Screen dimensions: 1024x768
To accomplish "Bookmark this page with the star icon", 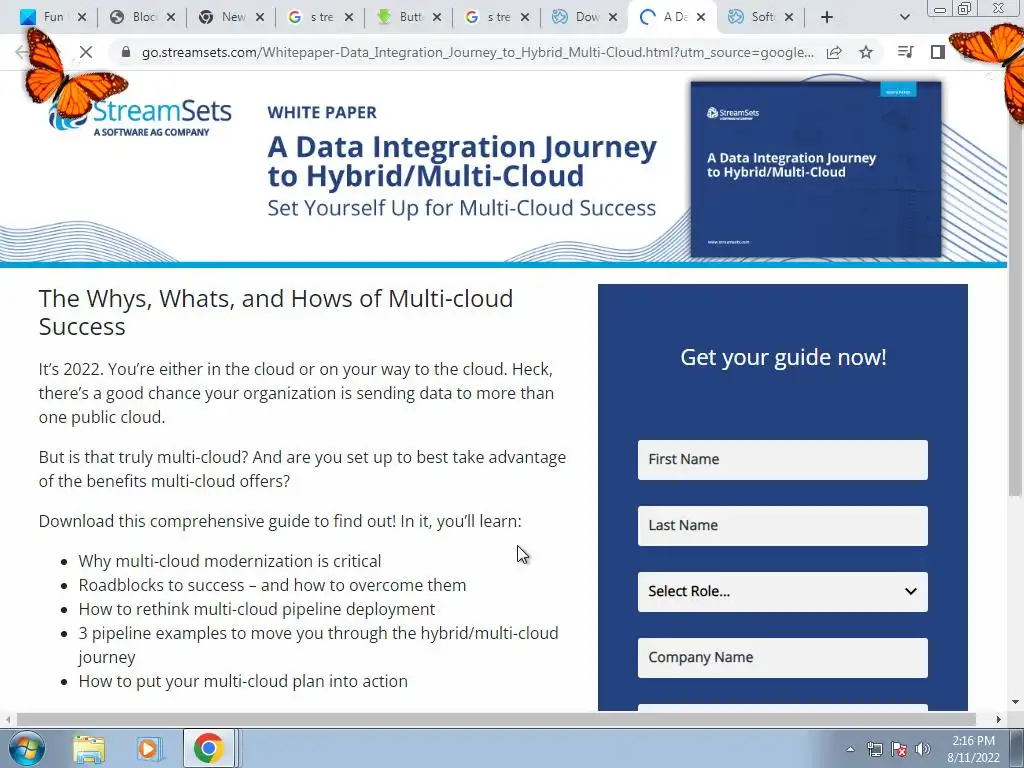I will pos(866,52).
